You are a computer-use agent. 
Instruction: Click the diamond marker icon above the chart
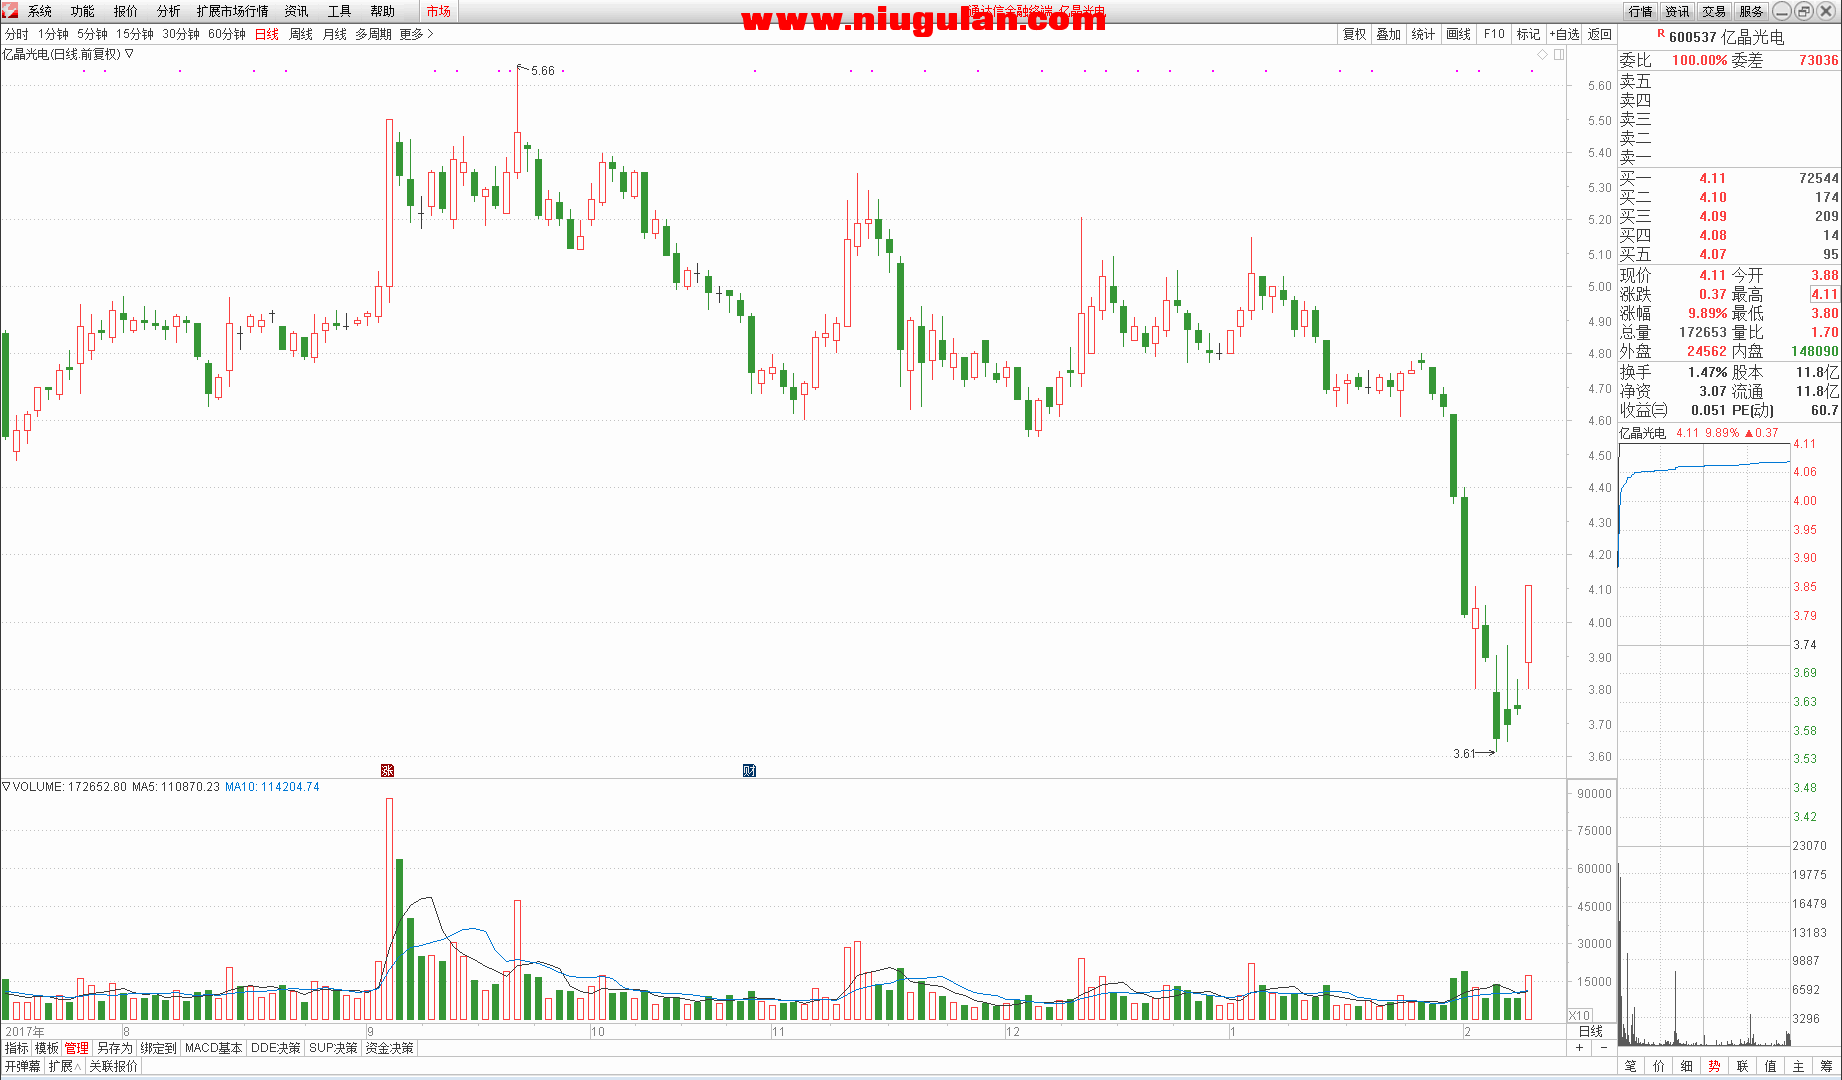(x=1542, y=54)
